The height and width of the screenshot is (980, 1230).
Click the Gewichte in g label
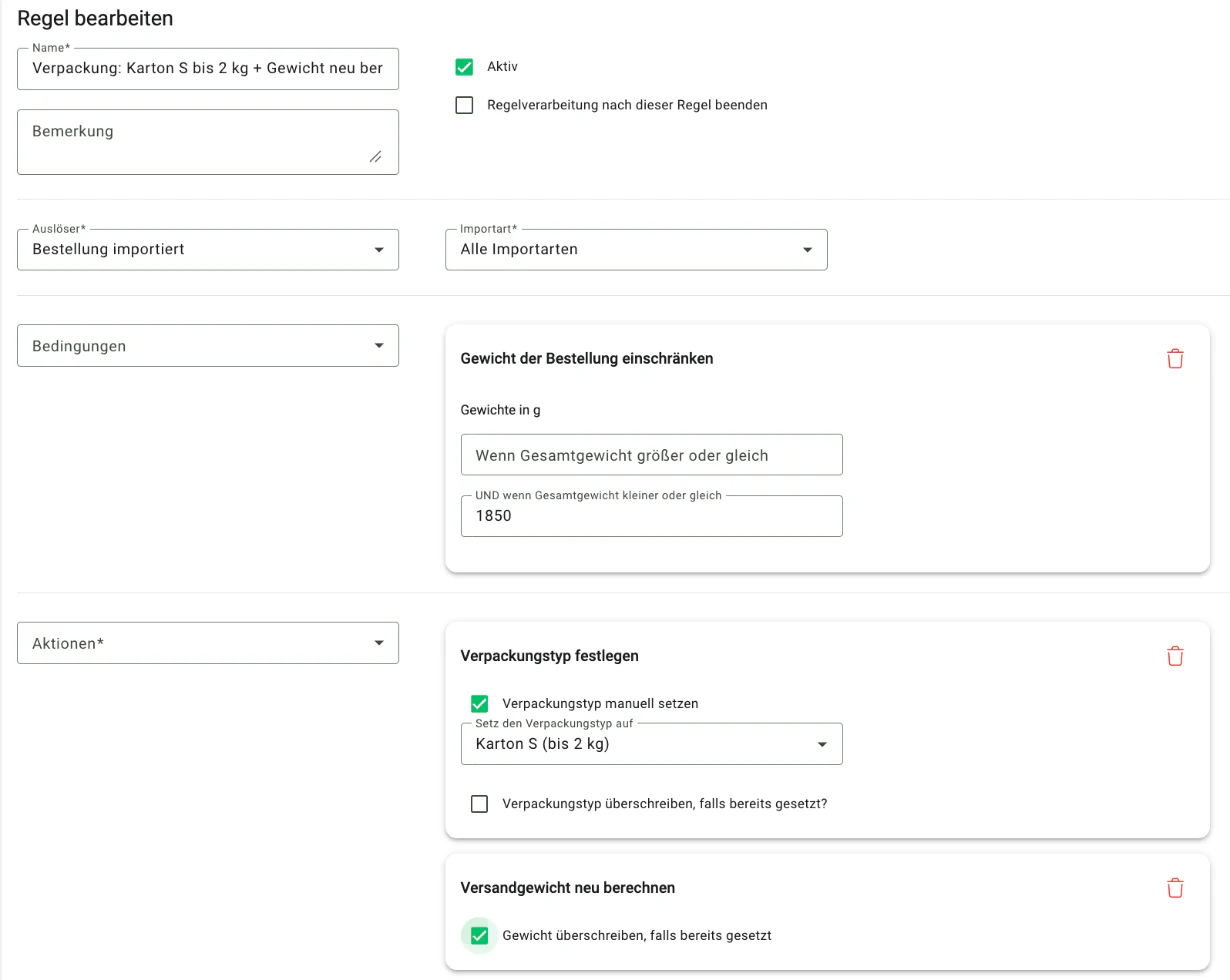click(500, 410)
